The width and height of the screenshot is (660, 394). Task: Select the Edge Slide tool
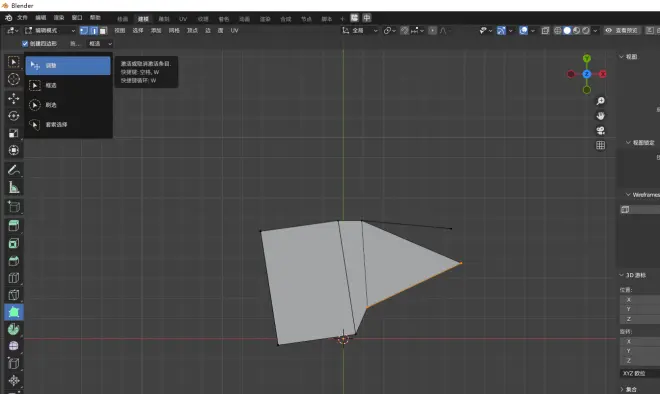[x=13, y=363]
